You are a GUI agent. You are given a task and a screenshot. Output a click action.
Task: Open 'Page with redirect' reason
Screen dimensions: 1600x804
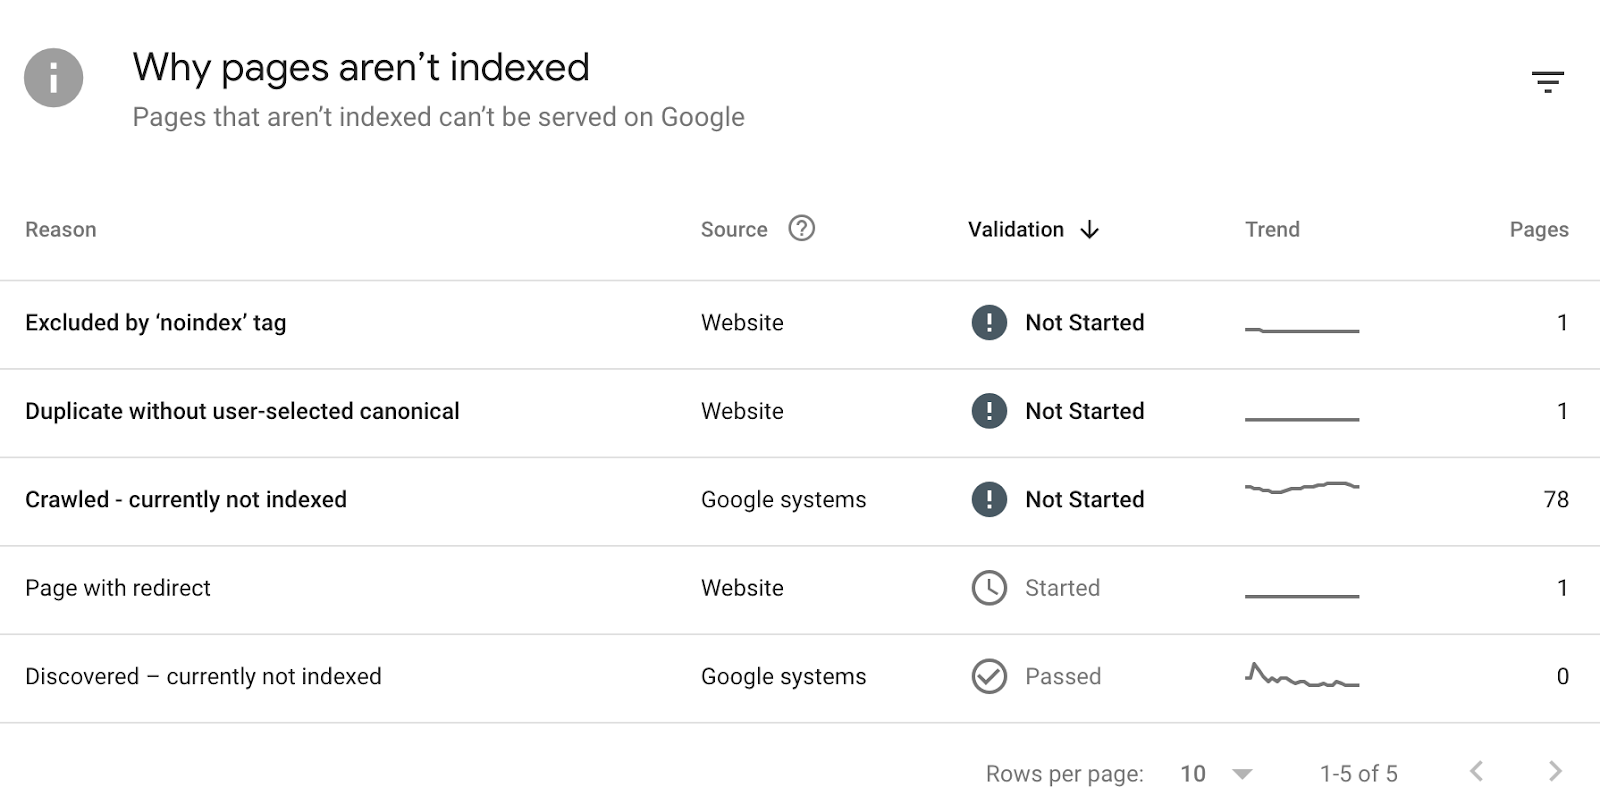(x=118, y=588)
